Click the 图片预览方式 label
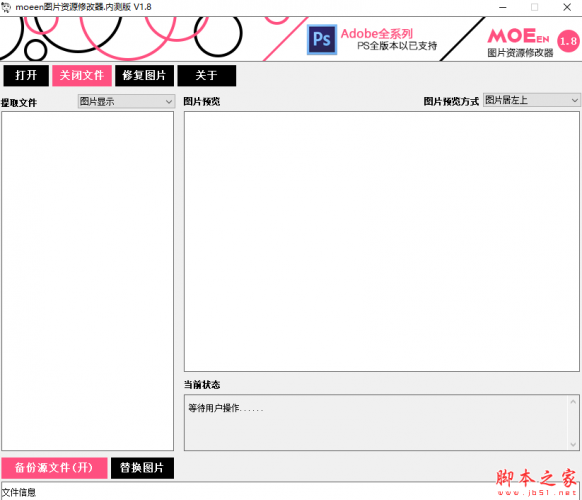582x500 pixels. (x=451, y=101)
